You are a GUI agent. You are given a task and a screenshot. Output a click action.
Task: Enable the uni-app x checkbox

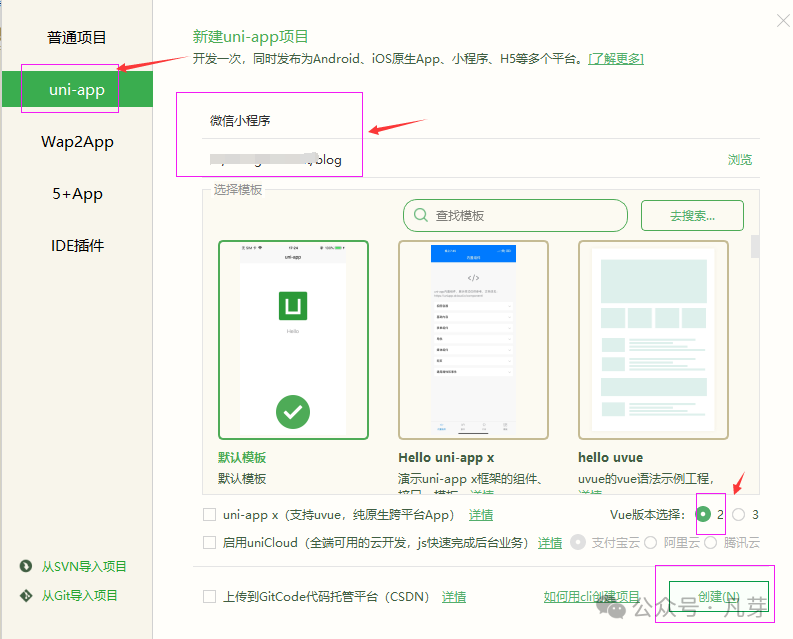209,515
